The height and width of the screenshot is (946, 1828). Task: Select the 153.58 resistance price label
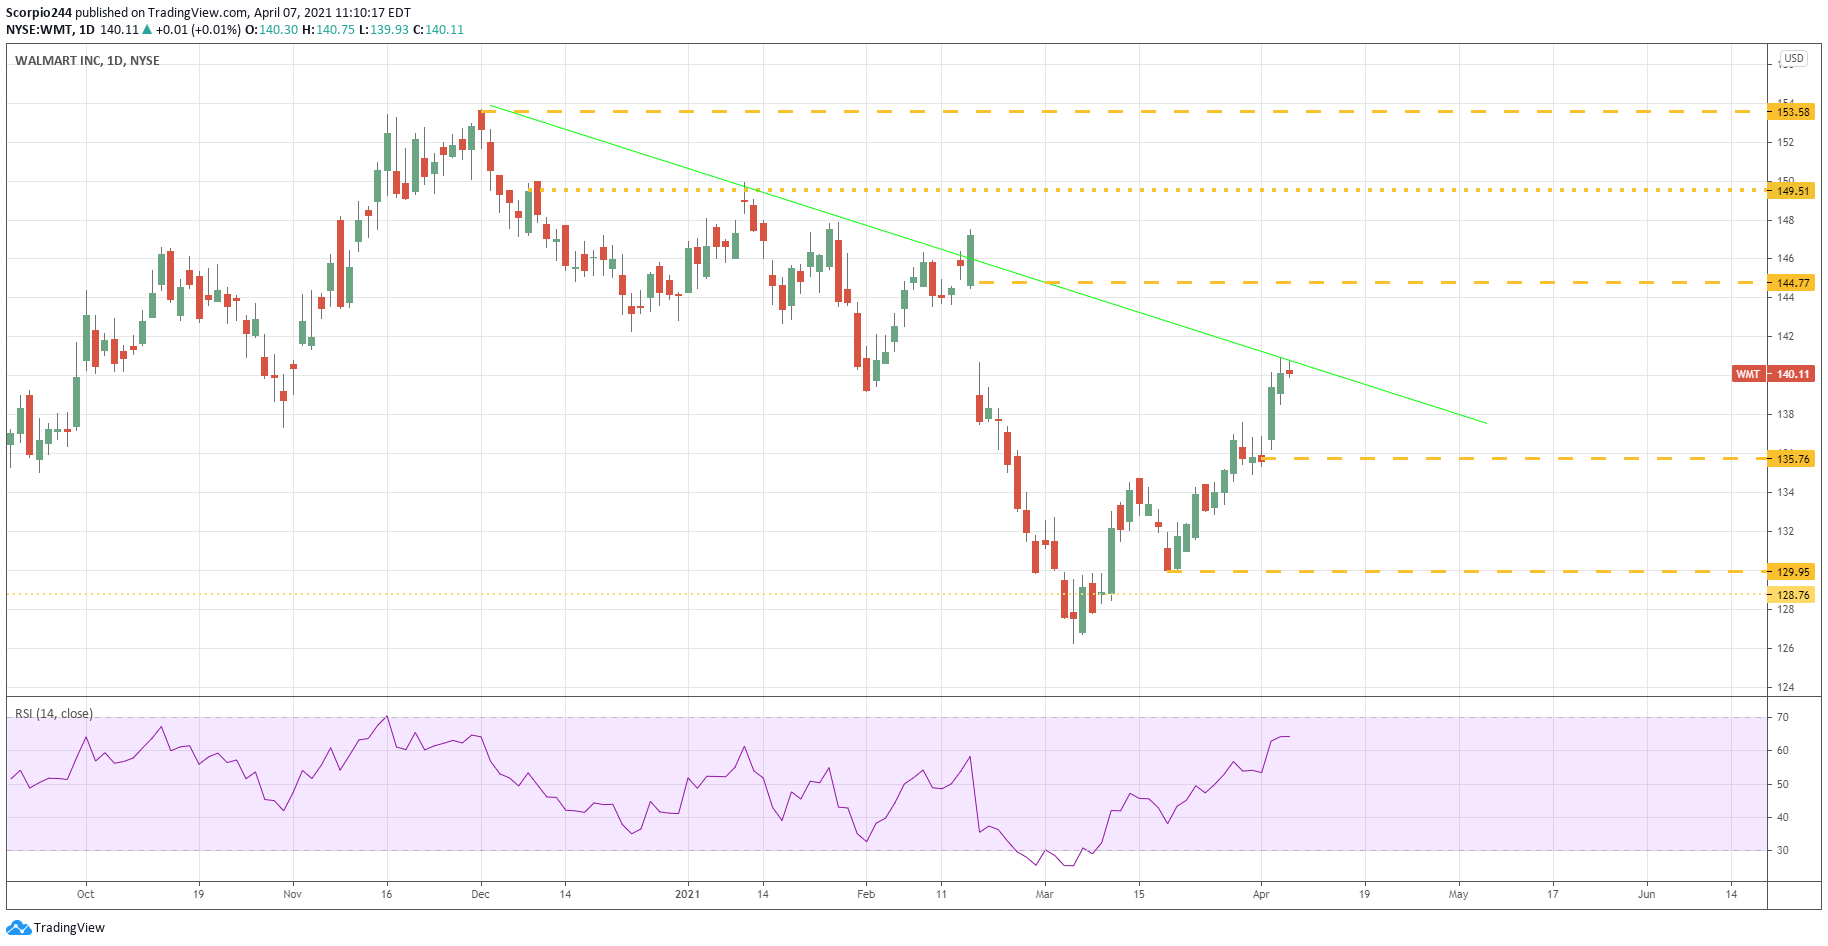1793,112
